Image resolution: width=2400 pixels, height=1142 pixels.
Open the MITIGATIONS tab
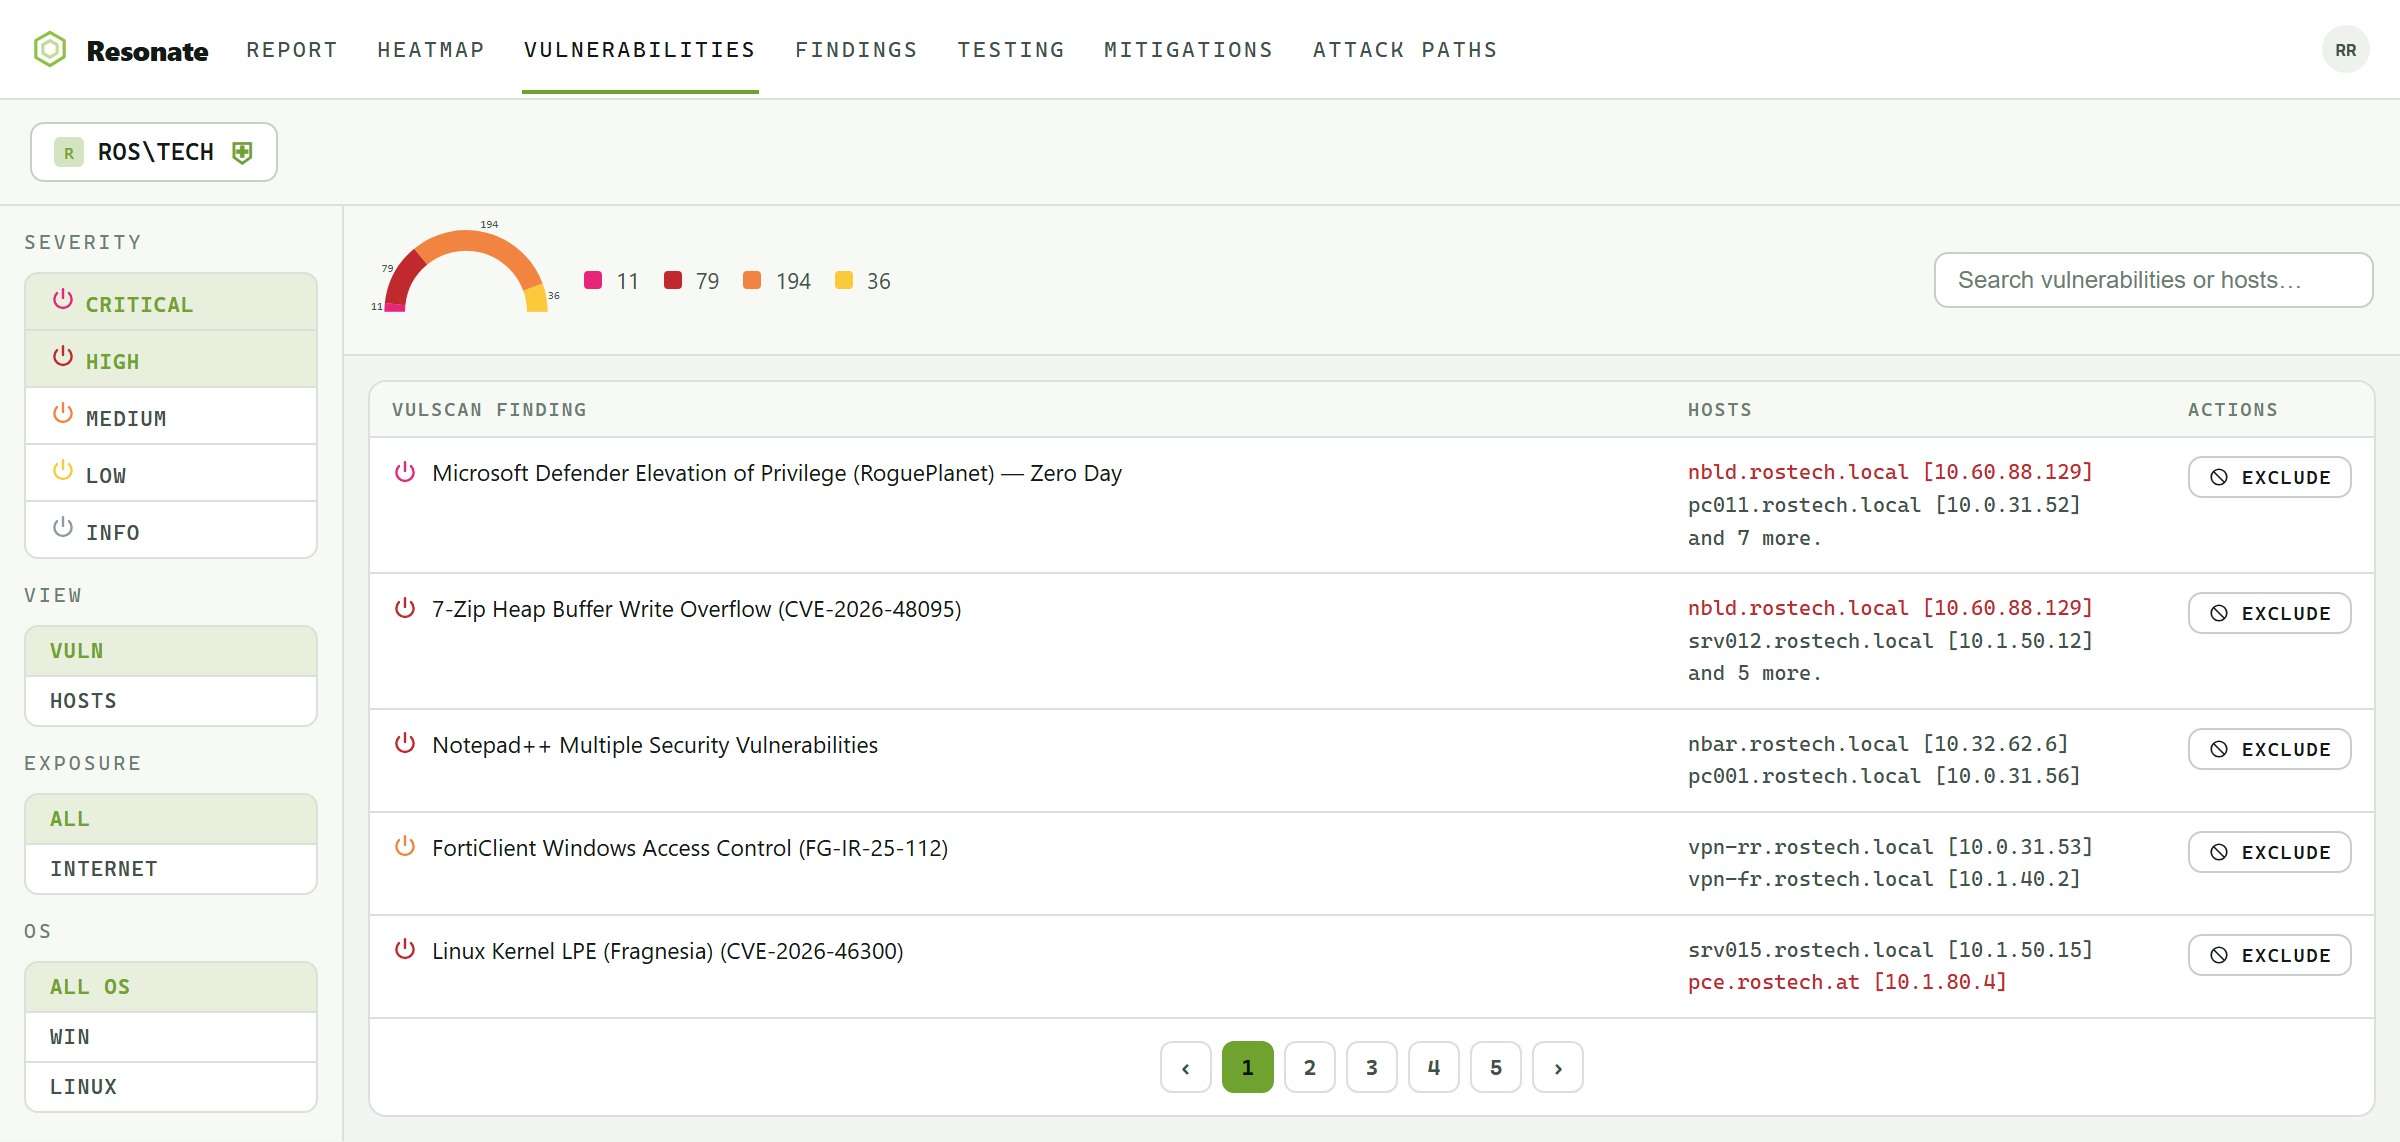(1188, 50)
